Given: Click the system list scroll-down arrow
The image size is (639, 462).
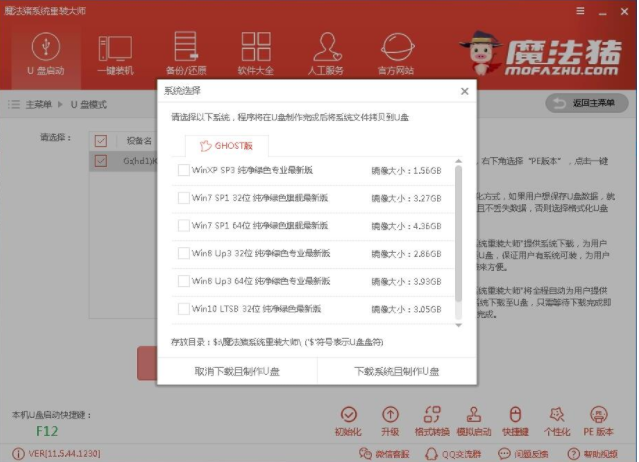Looking at the screenshot, I should tap(458, 325).
